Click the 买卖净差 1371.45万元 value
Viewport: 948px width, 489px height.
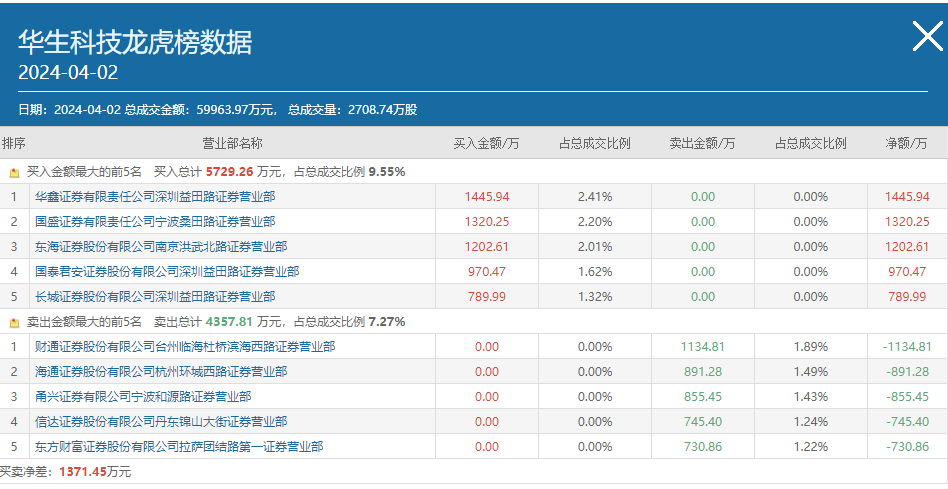tap(94, 471)
